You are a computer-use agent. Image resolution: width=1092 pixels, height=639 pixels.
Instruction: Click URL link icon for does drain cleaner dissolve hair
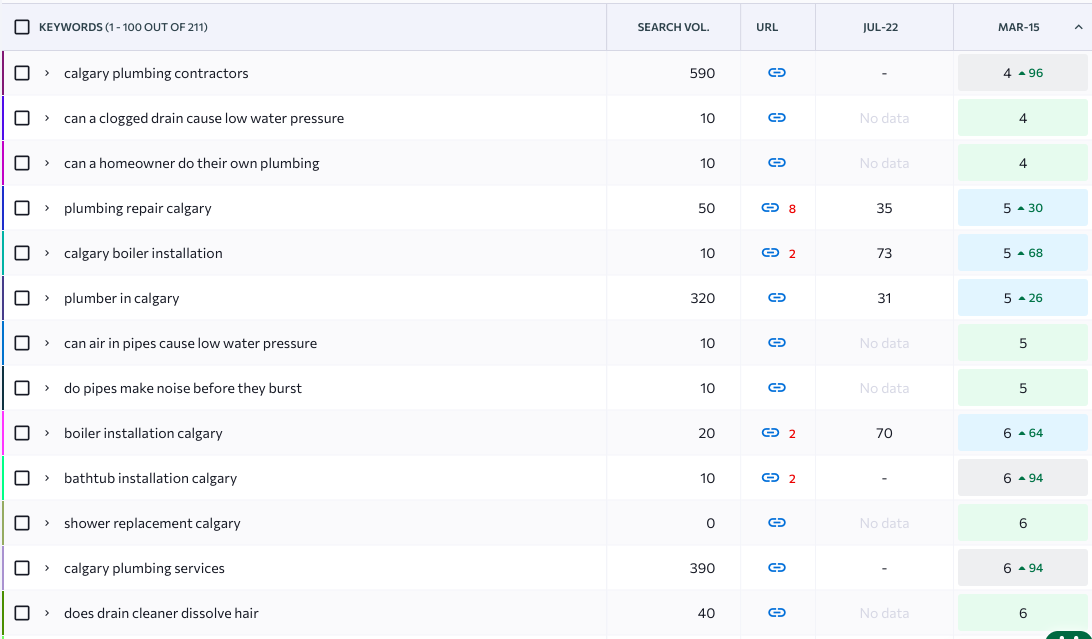(776, 613)
